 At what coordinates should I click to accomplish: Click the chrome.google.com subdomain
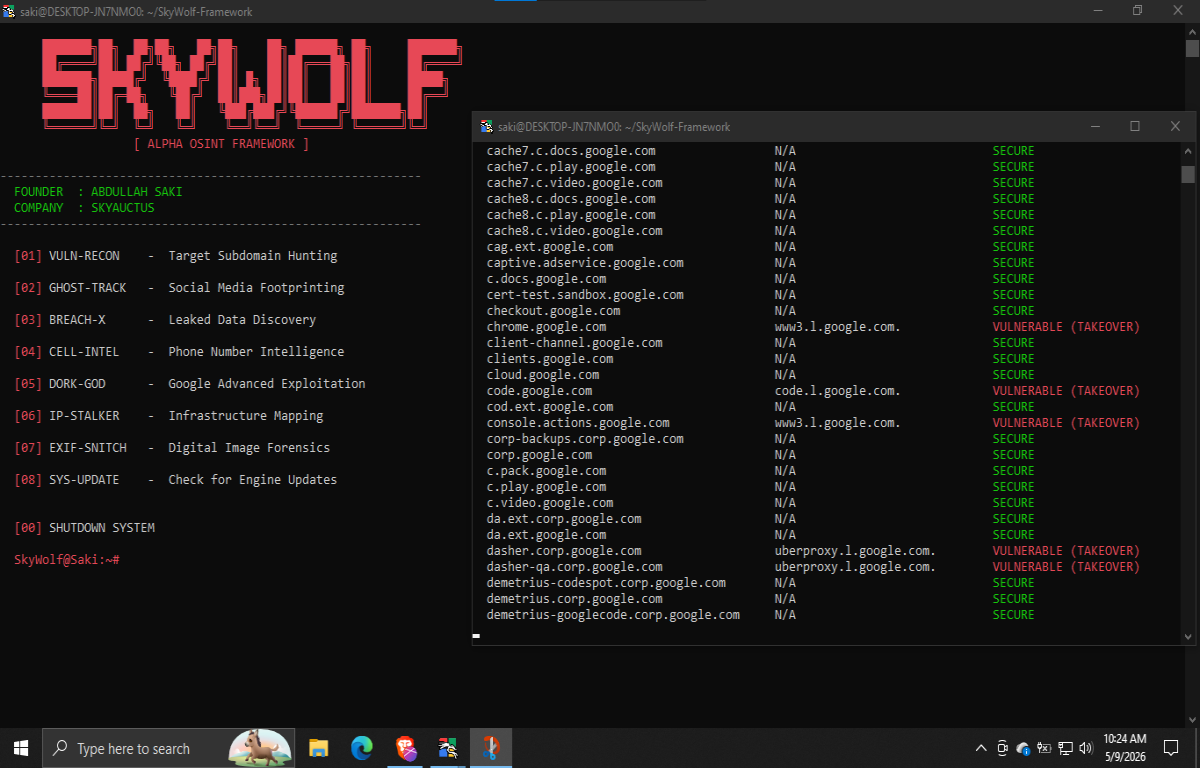pos(546,327)
